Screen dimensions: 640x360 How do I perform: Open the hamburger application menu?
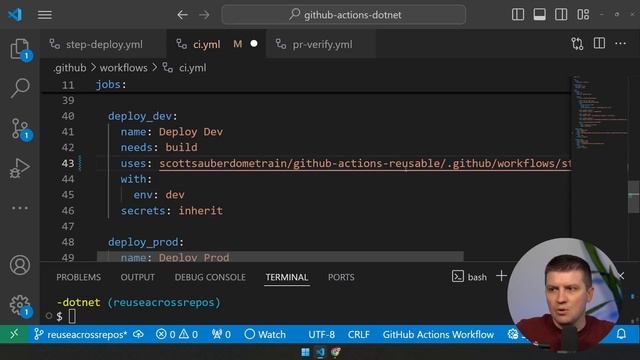point(44,15)
